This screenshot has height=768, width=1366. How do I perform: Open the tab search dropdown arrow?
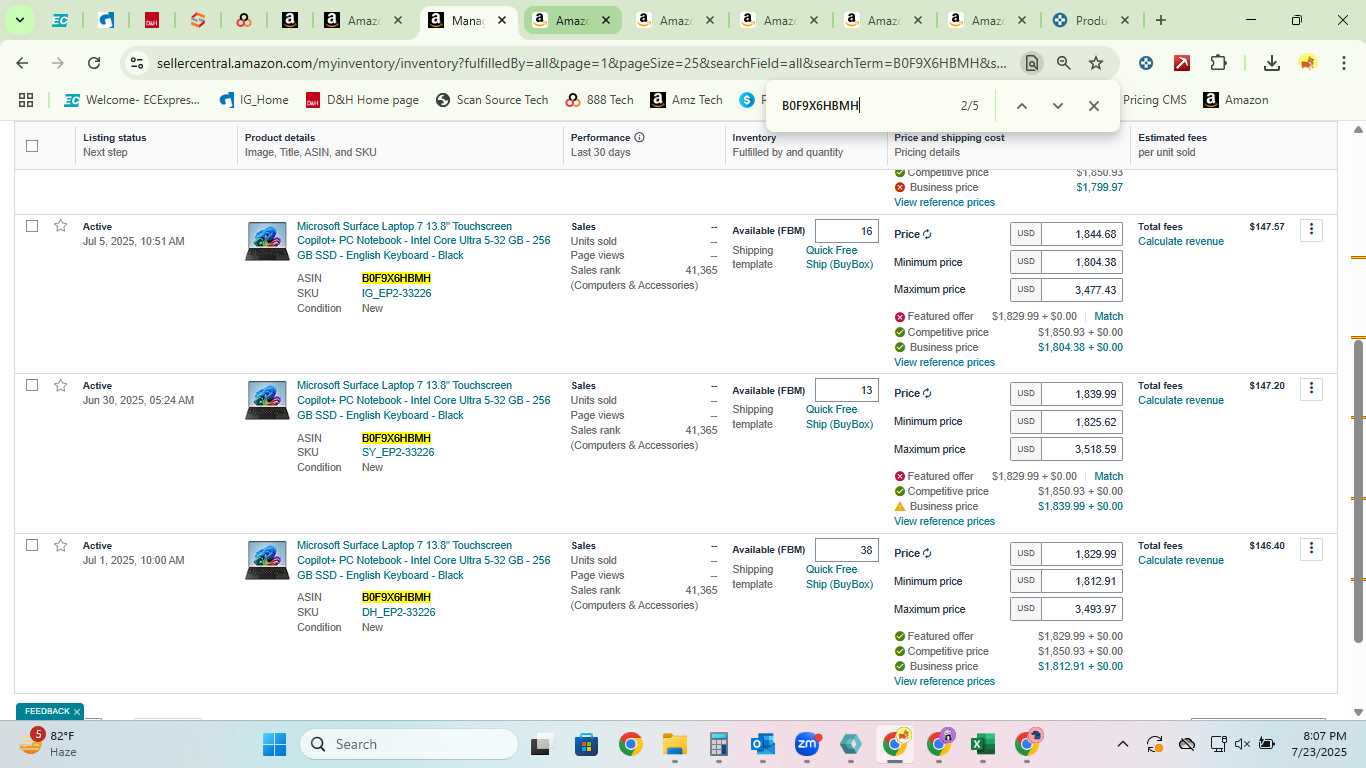(19, 20)
